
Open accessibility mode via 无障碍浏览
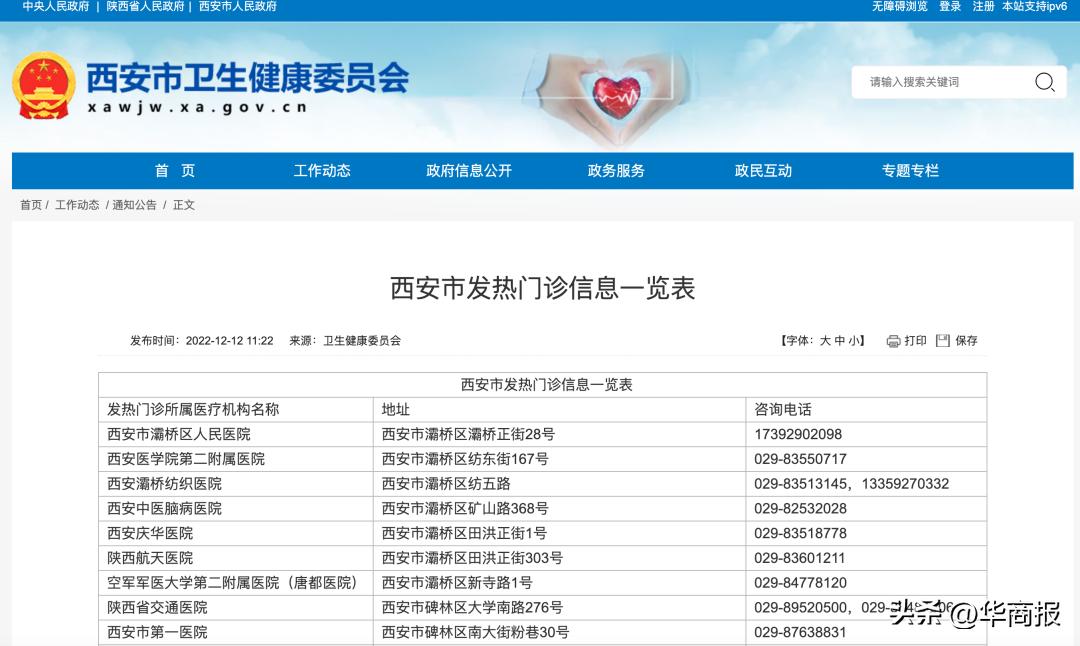[x=898, y=6]
